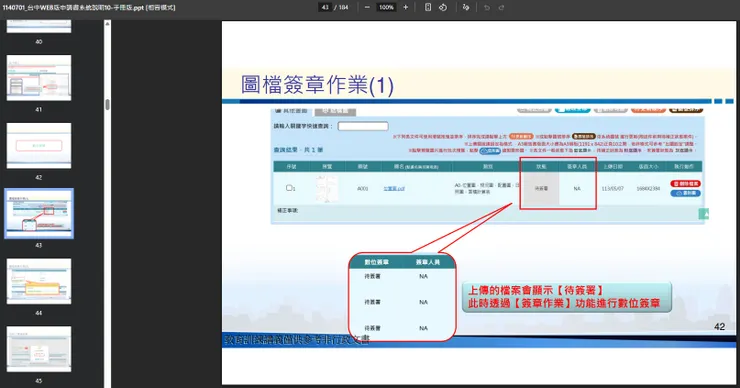The image size is (740, 388).
Task: Click the slide number 42 text
Action: click(x=719, y=327)
